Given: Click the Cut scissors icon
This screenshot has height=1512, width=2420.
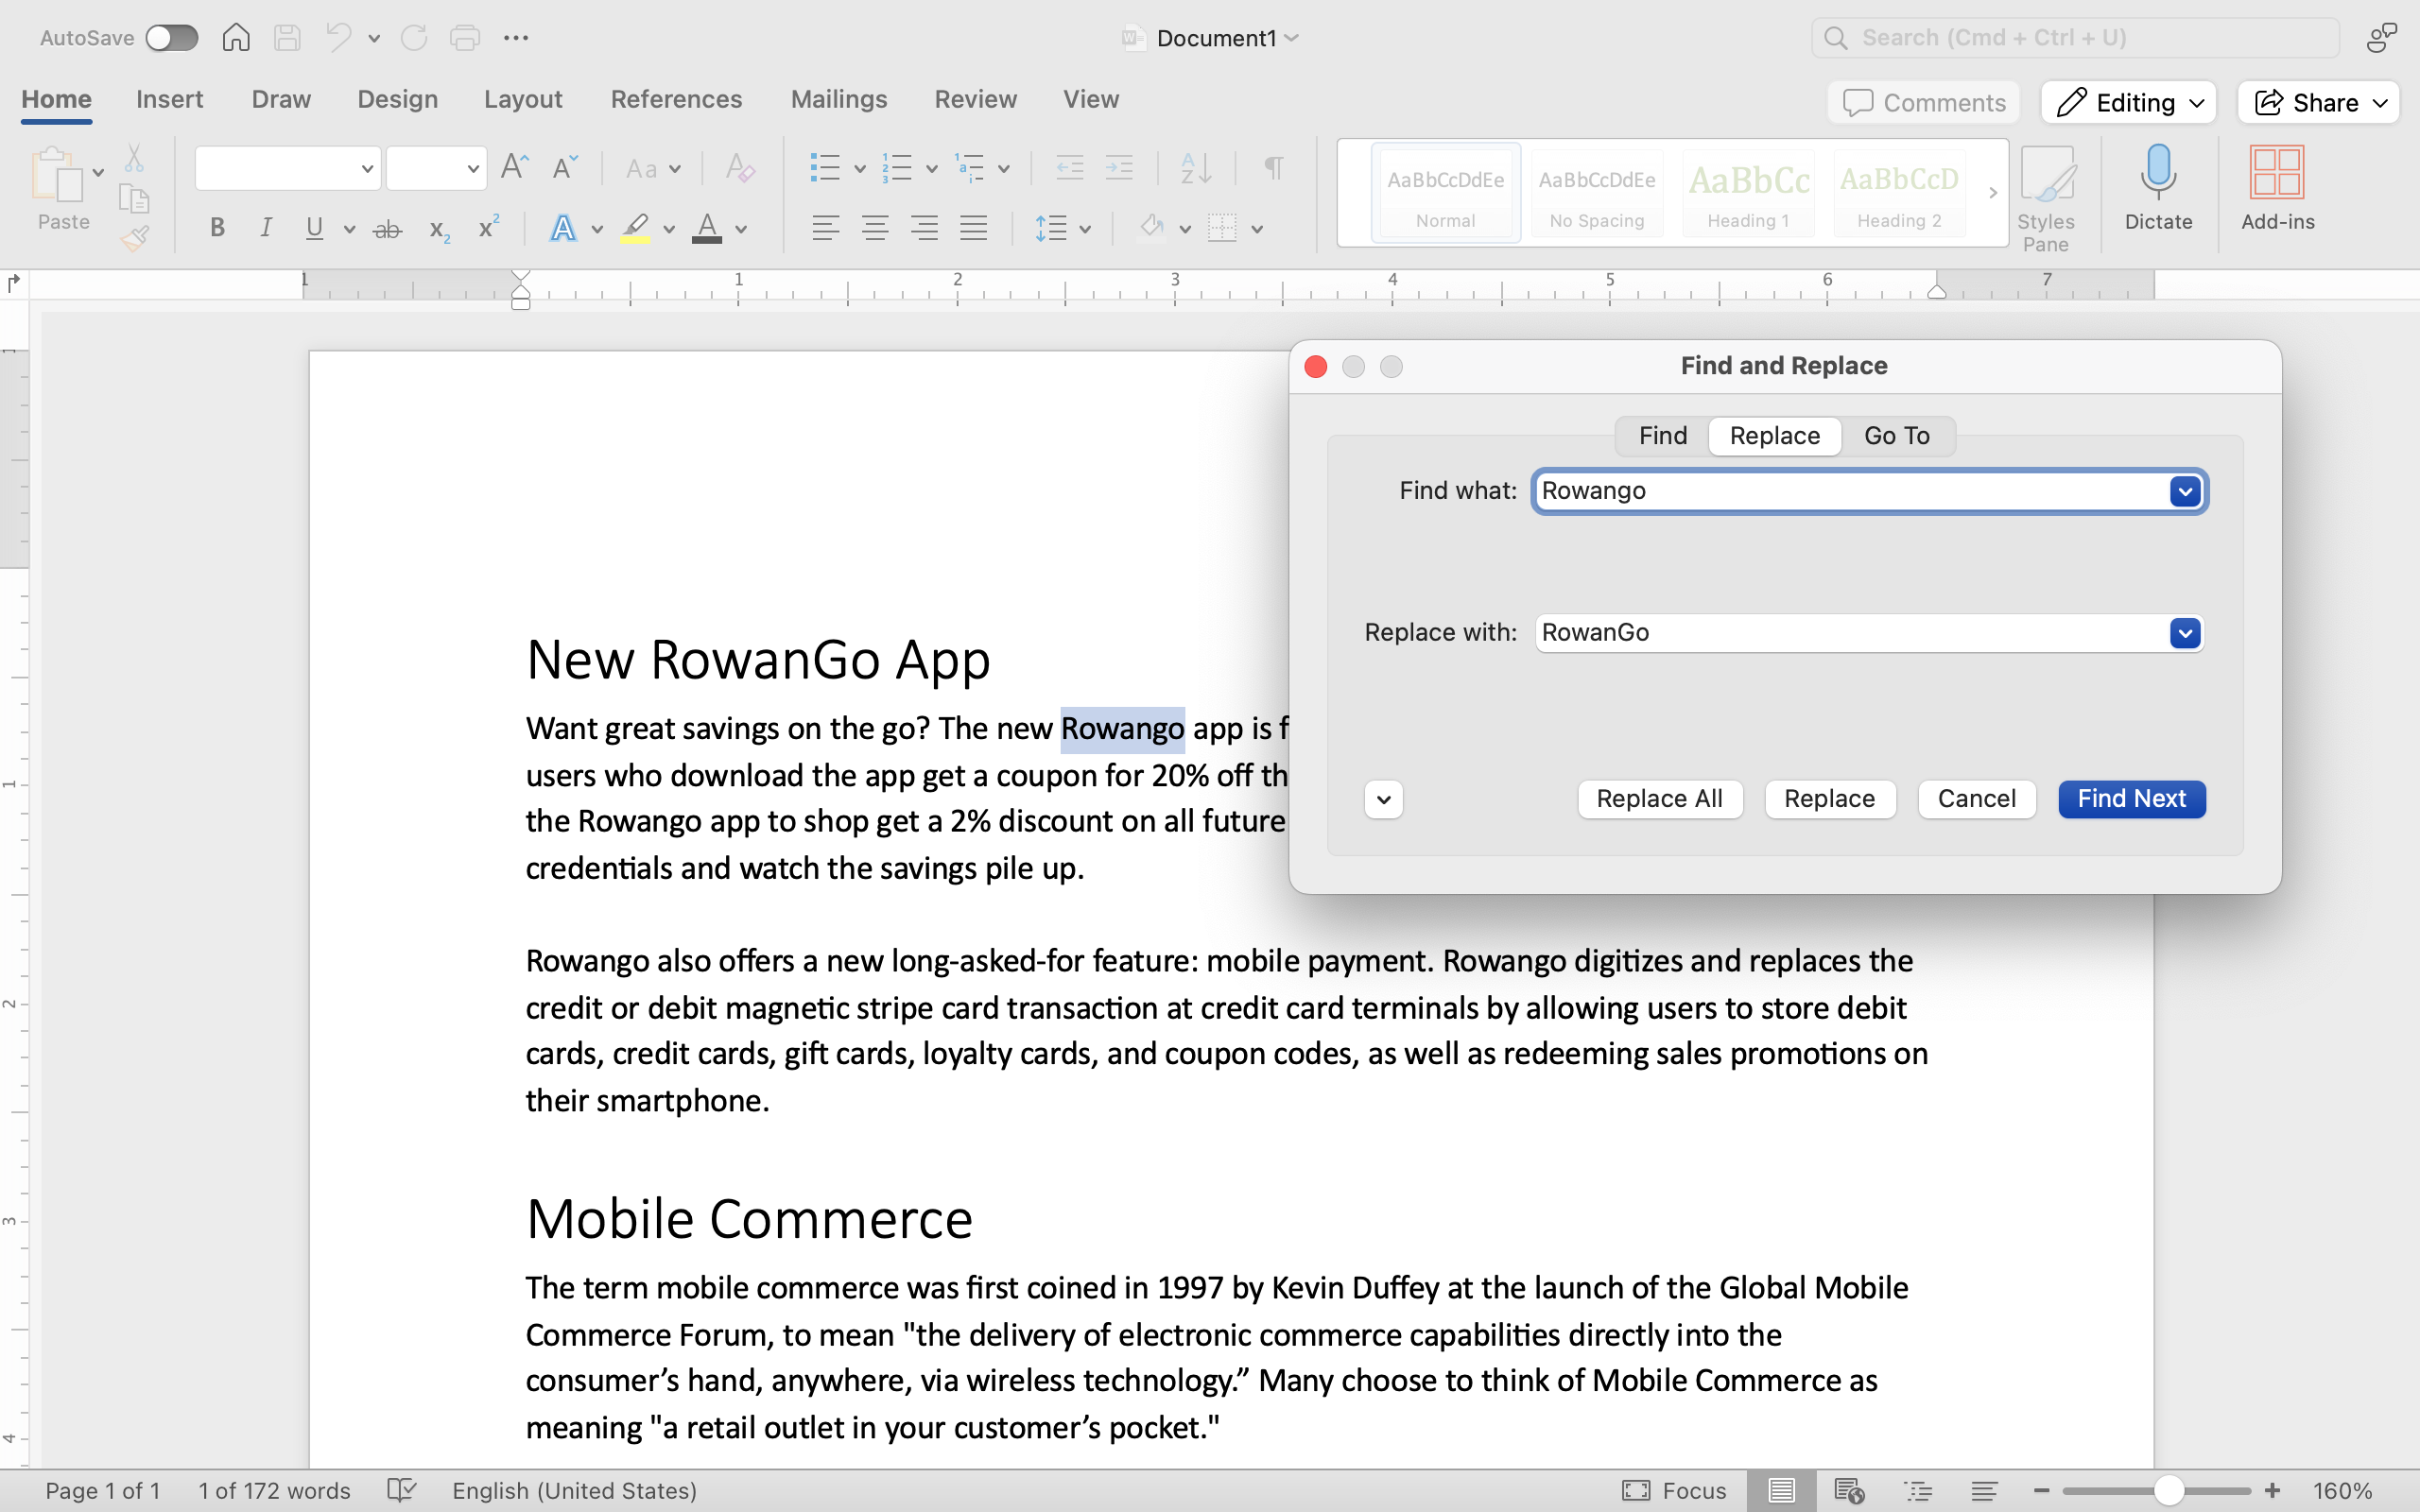Looking at the screenshot, I should pos(134,158).
